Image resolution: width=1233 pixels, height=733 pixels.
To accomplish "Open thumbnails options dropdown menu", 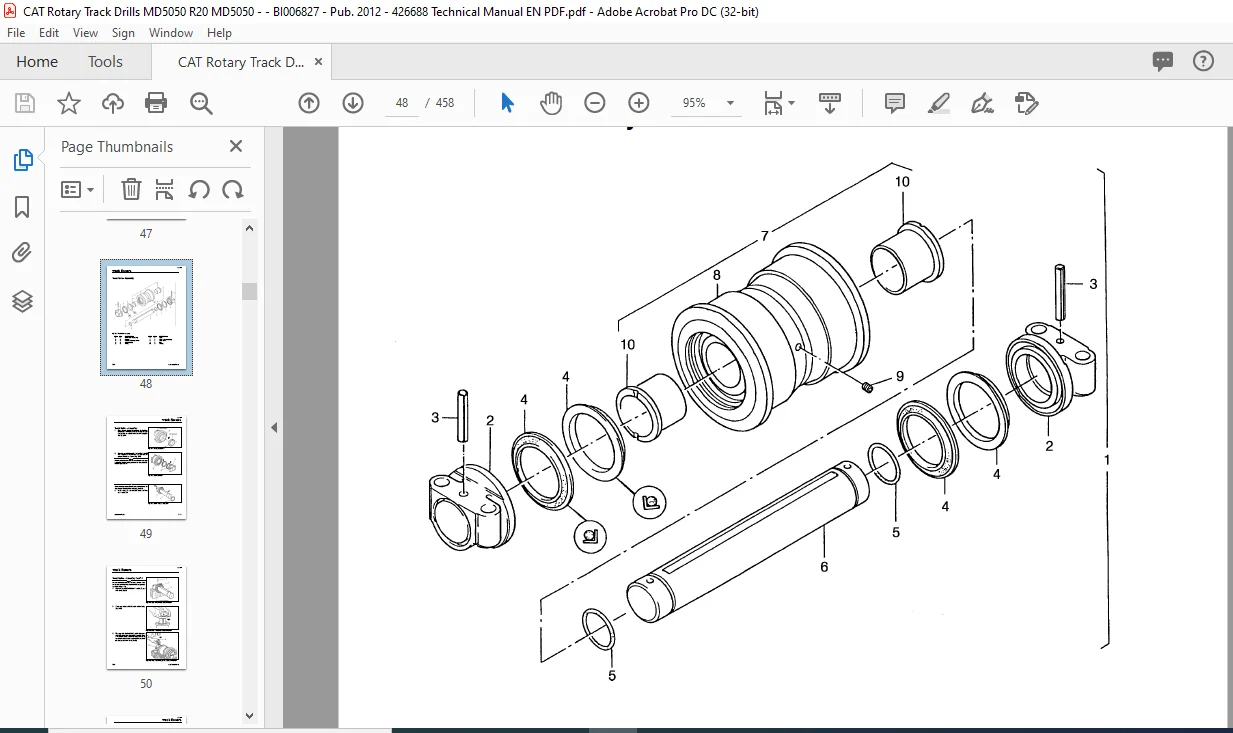I will coord(77,189).
